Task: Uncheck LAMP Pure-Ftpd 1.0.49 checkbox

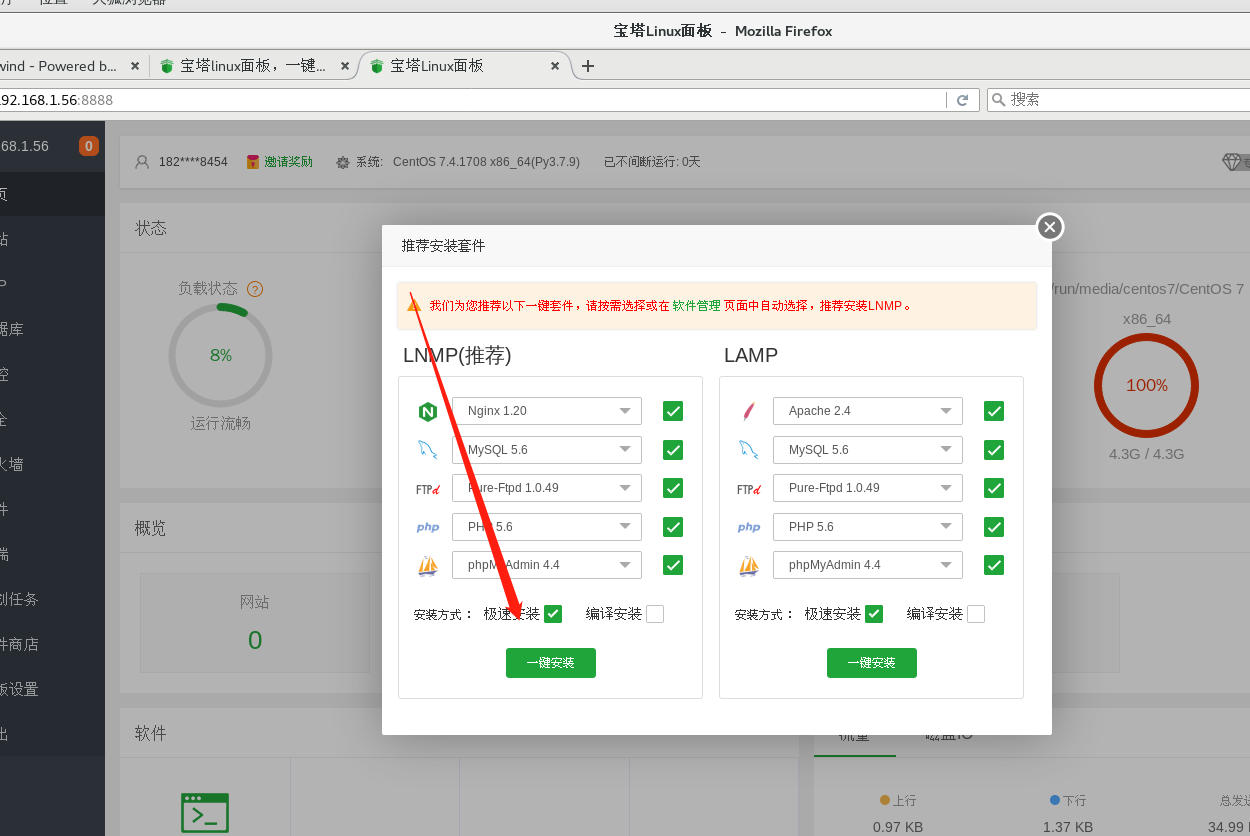Action: click(994, 488)
